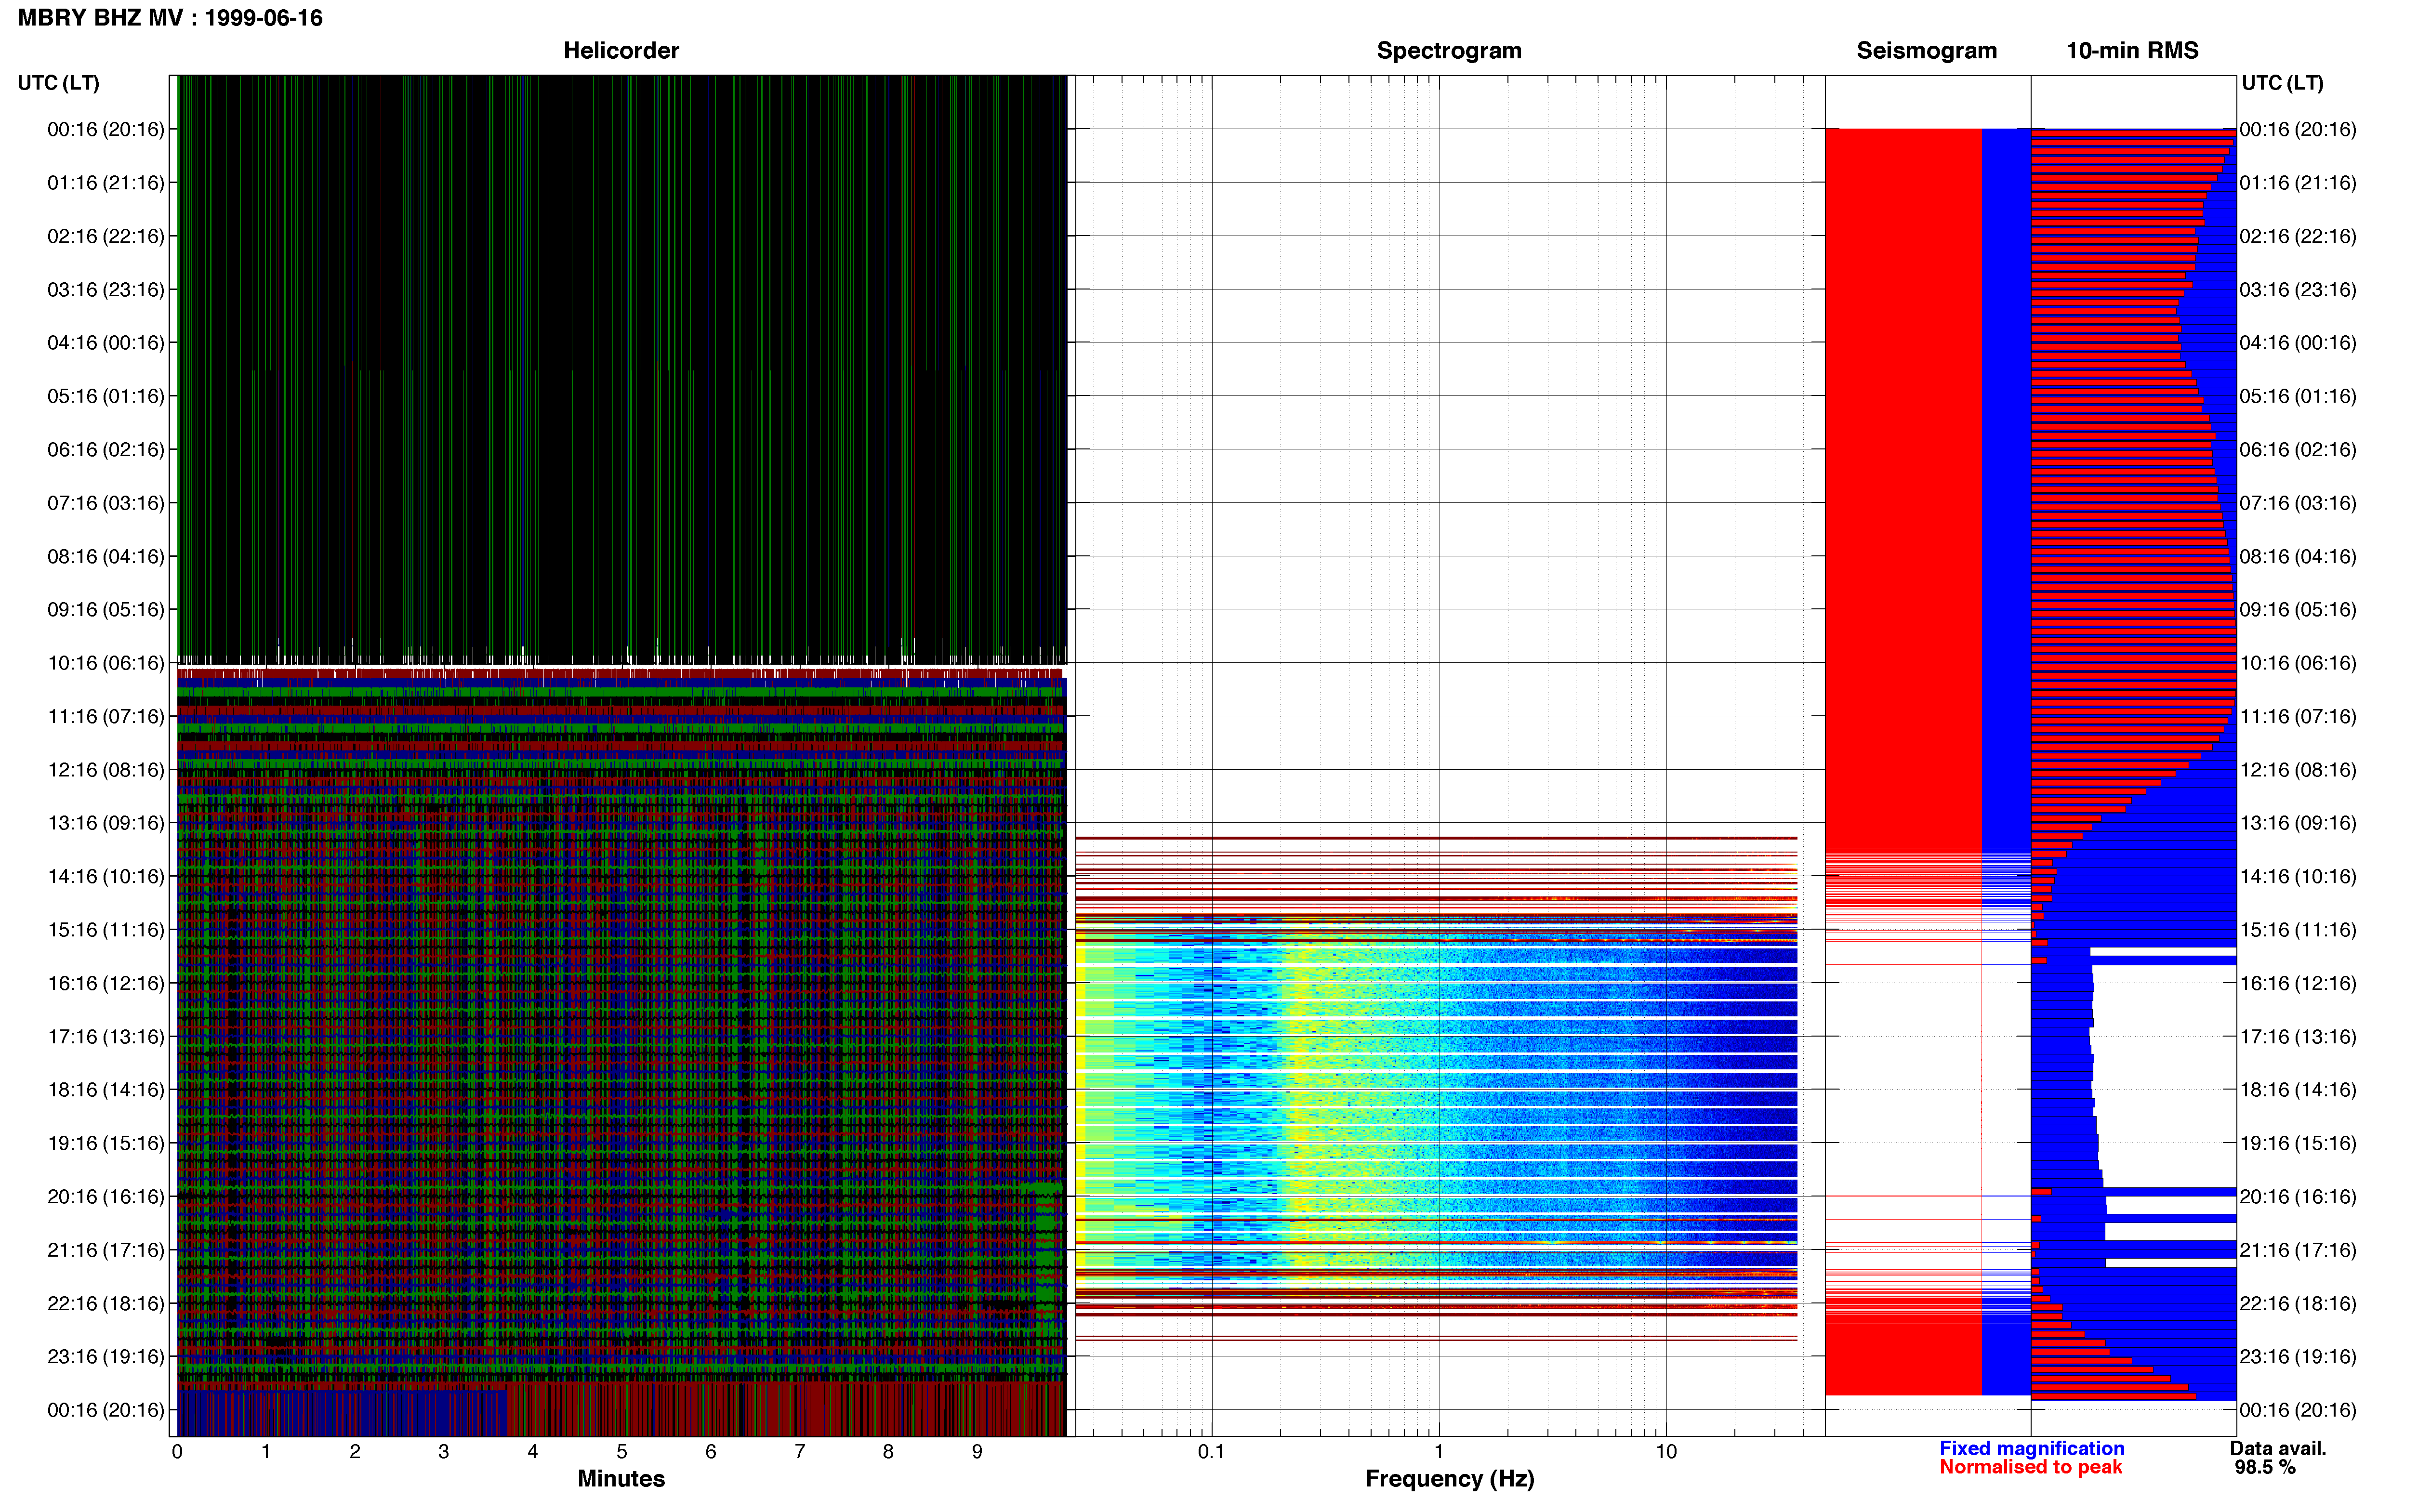Screen dimensions: 2418x1512
Task: Click the '8' tick on the Minutes axis
Action: 888,1451
